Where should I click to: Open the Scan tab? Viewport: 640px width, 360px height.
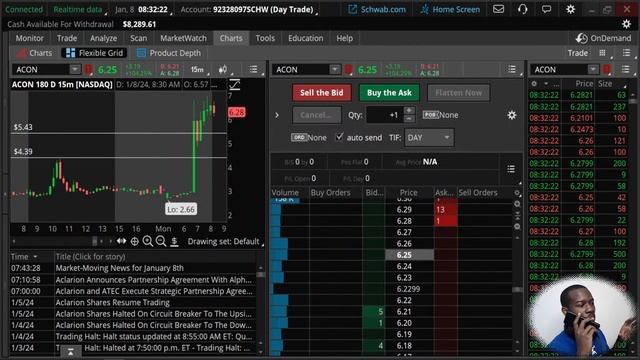138,38
